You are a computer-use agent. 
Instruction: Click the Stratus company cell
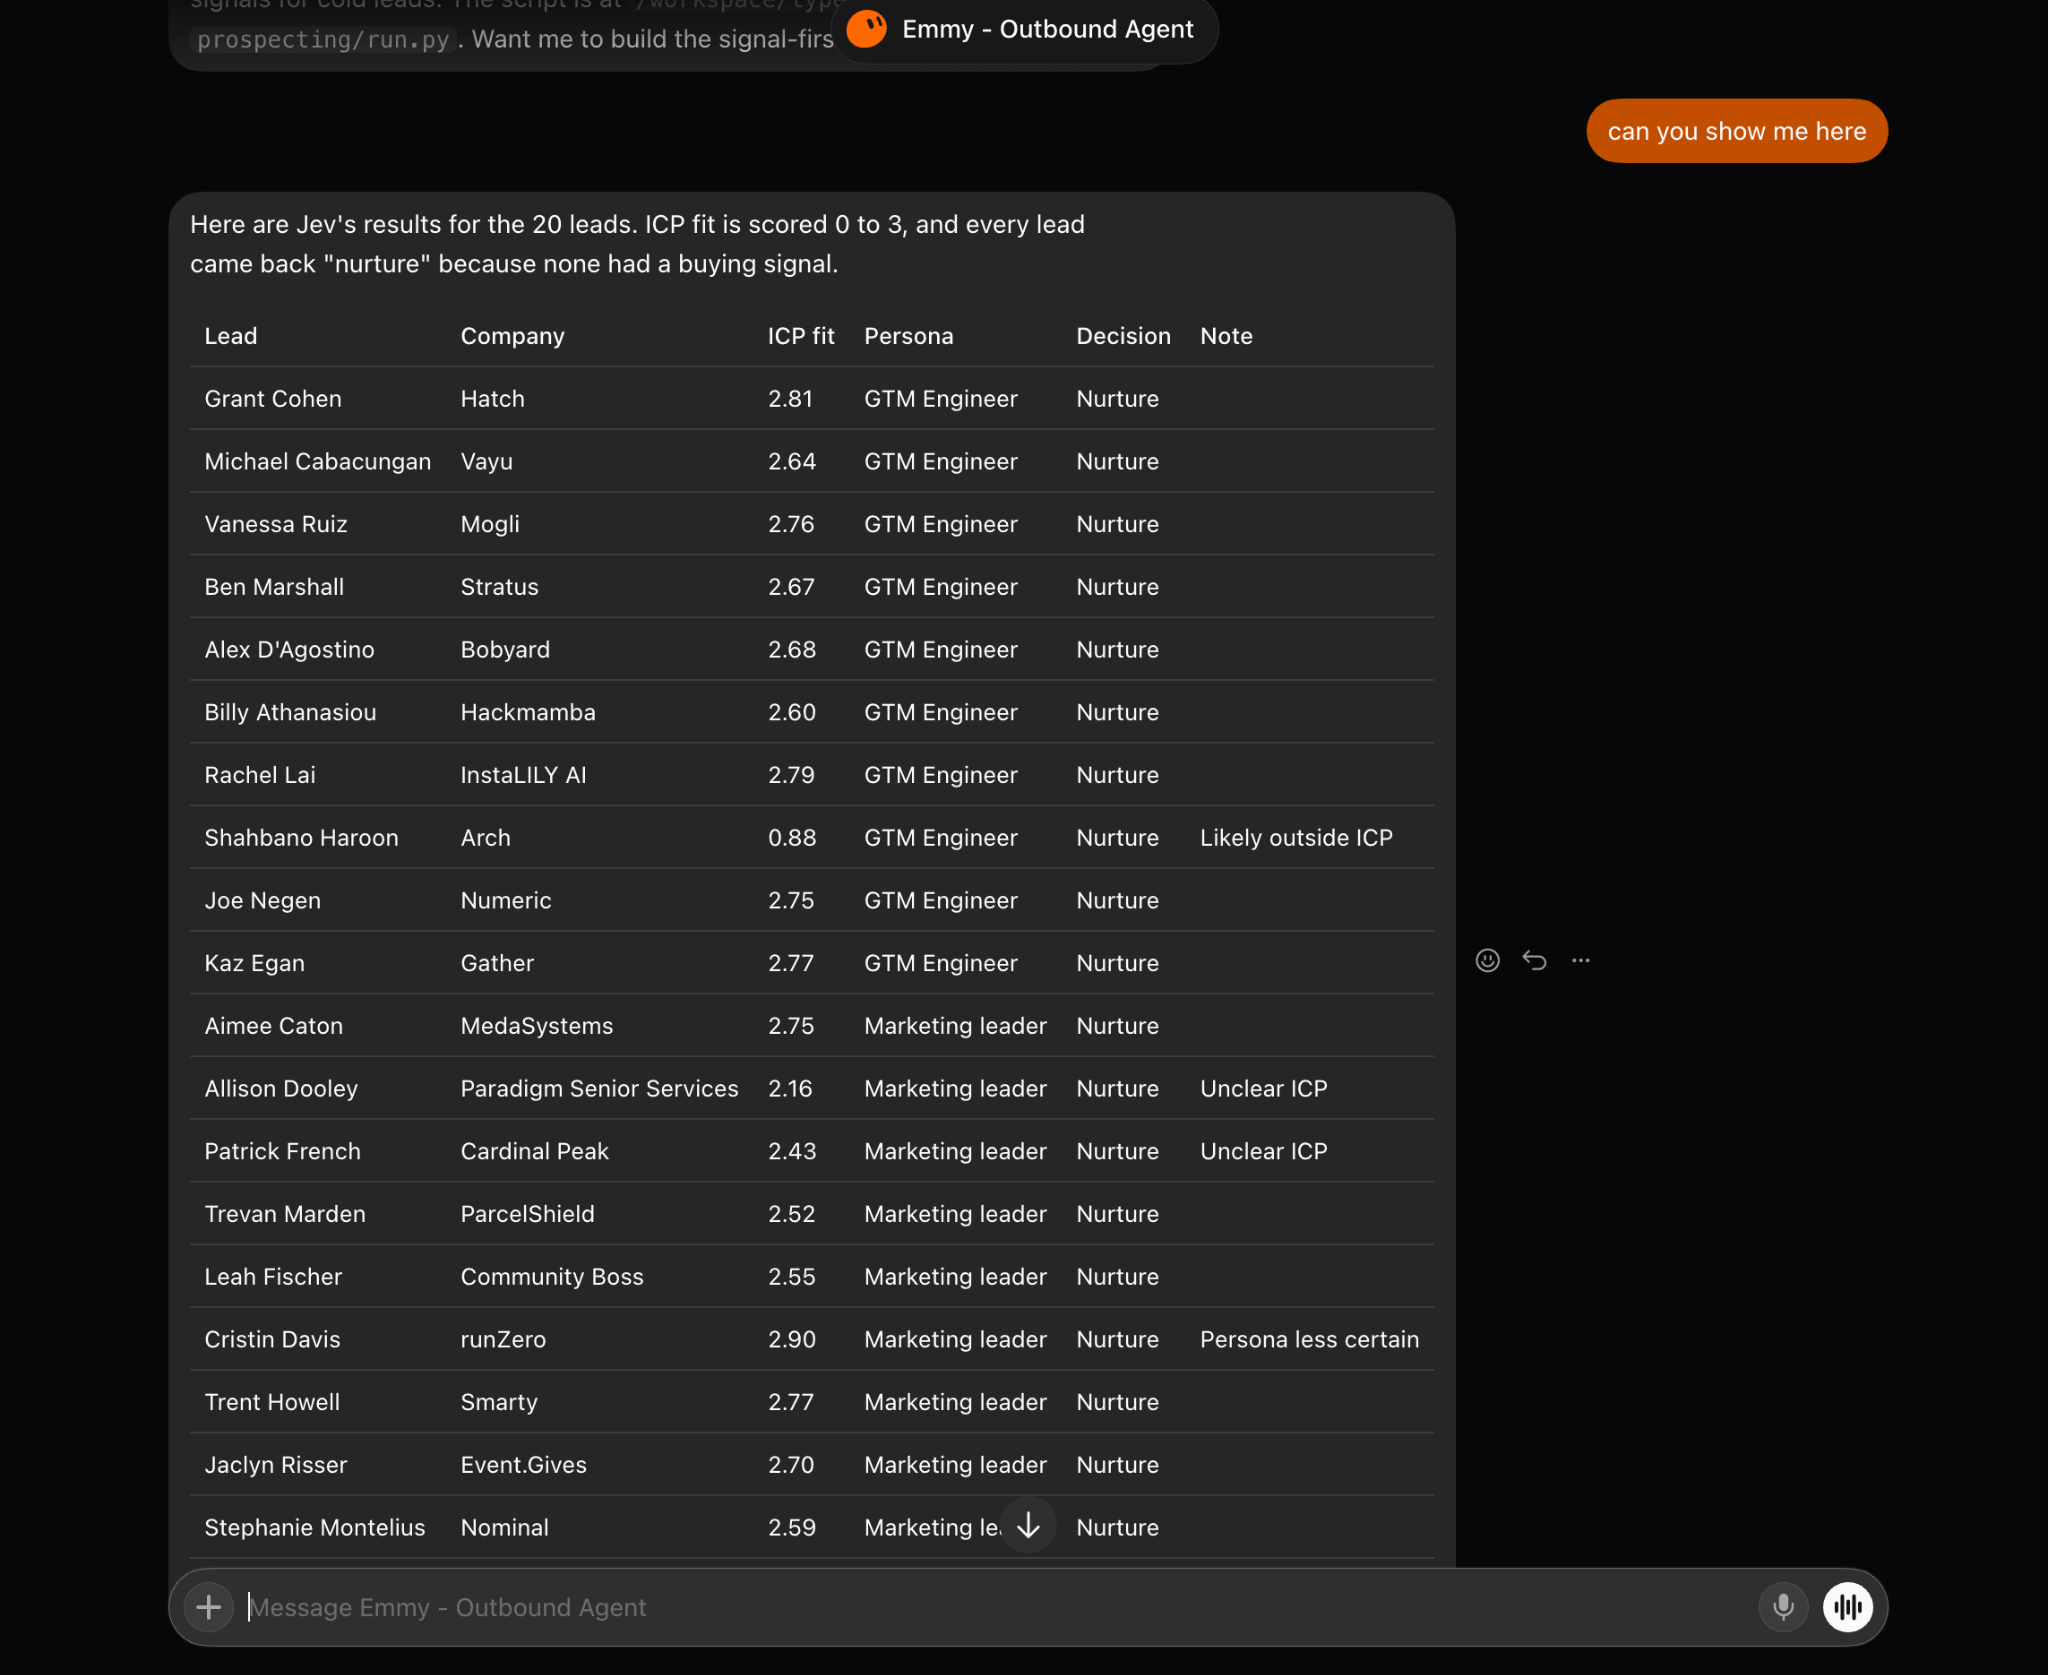(499, 587)
